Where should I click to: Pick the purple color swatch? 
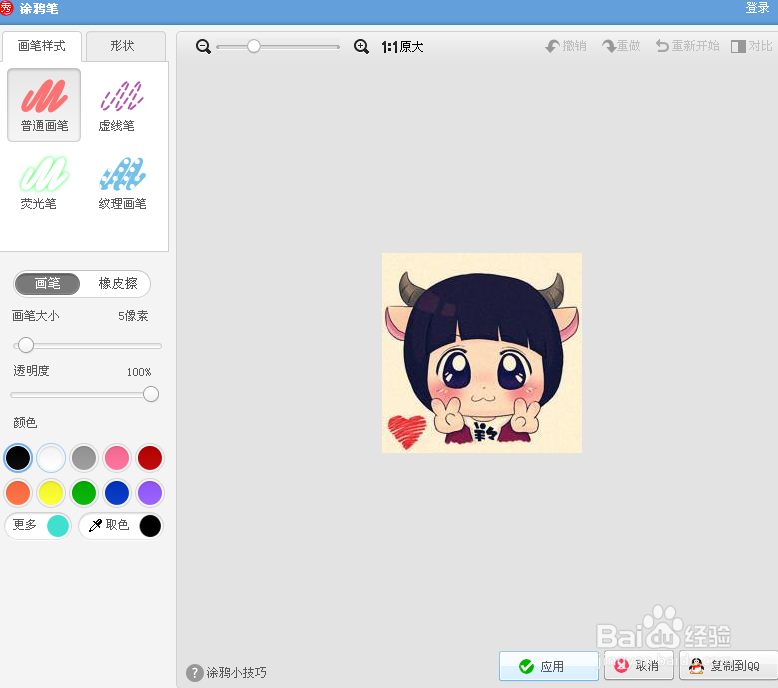150,493
